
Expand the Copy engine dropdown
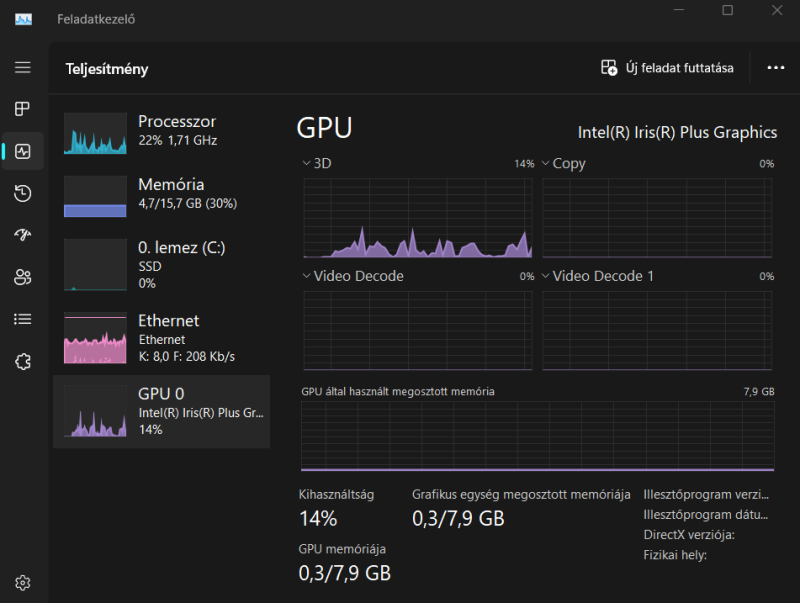563,163
